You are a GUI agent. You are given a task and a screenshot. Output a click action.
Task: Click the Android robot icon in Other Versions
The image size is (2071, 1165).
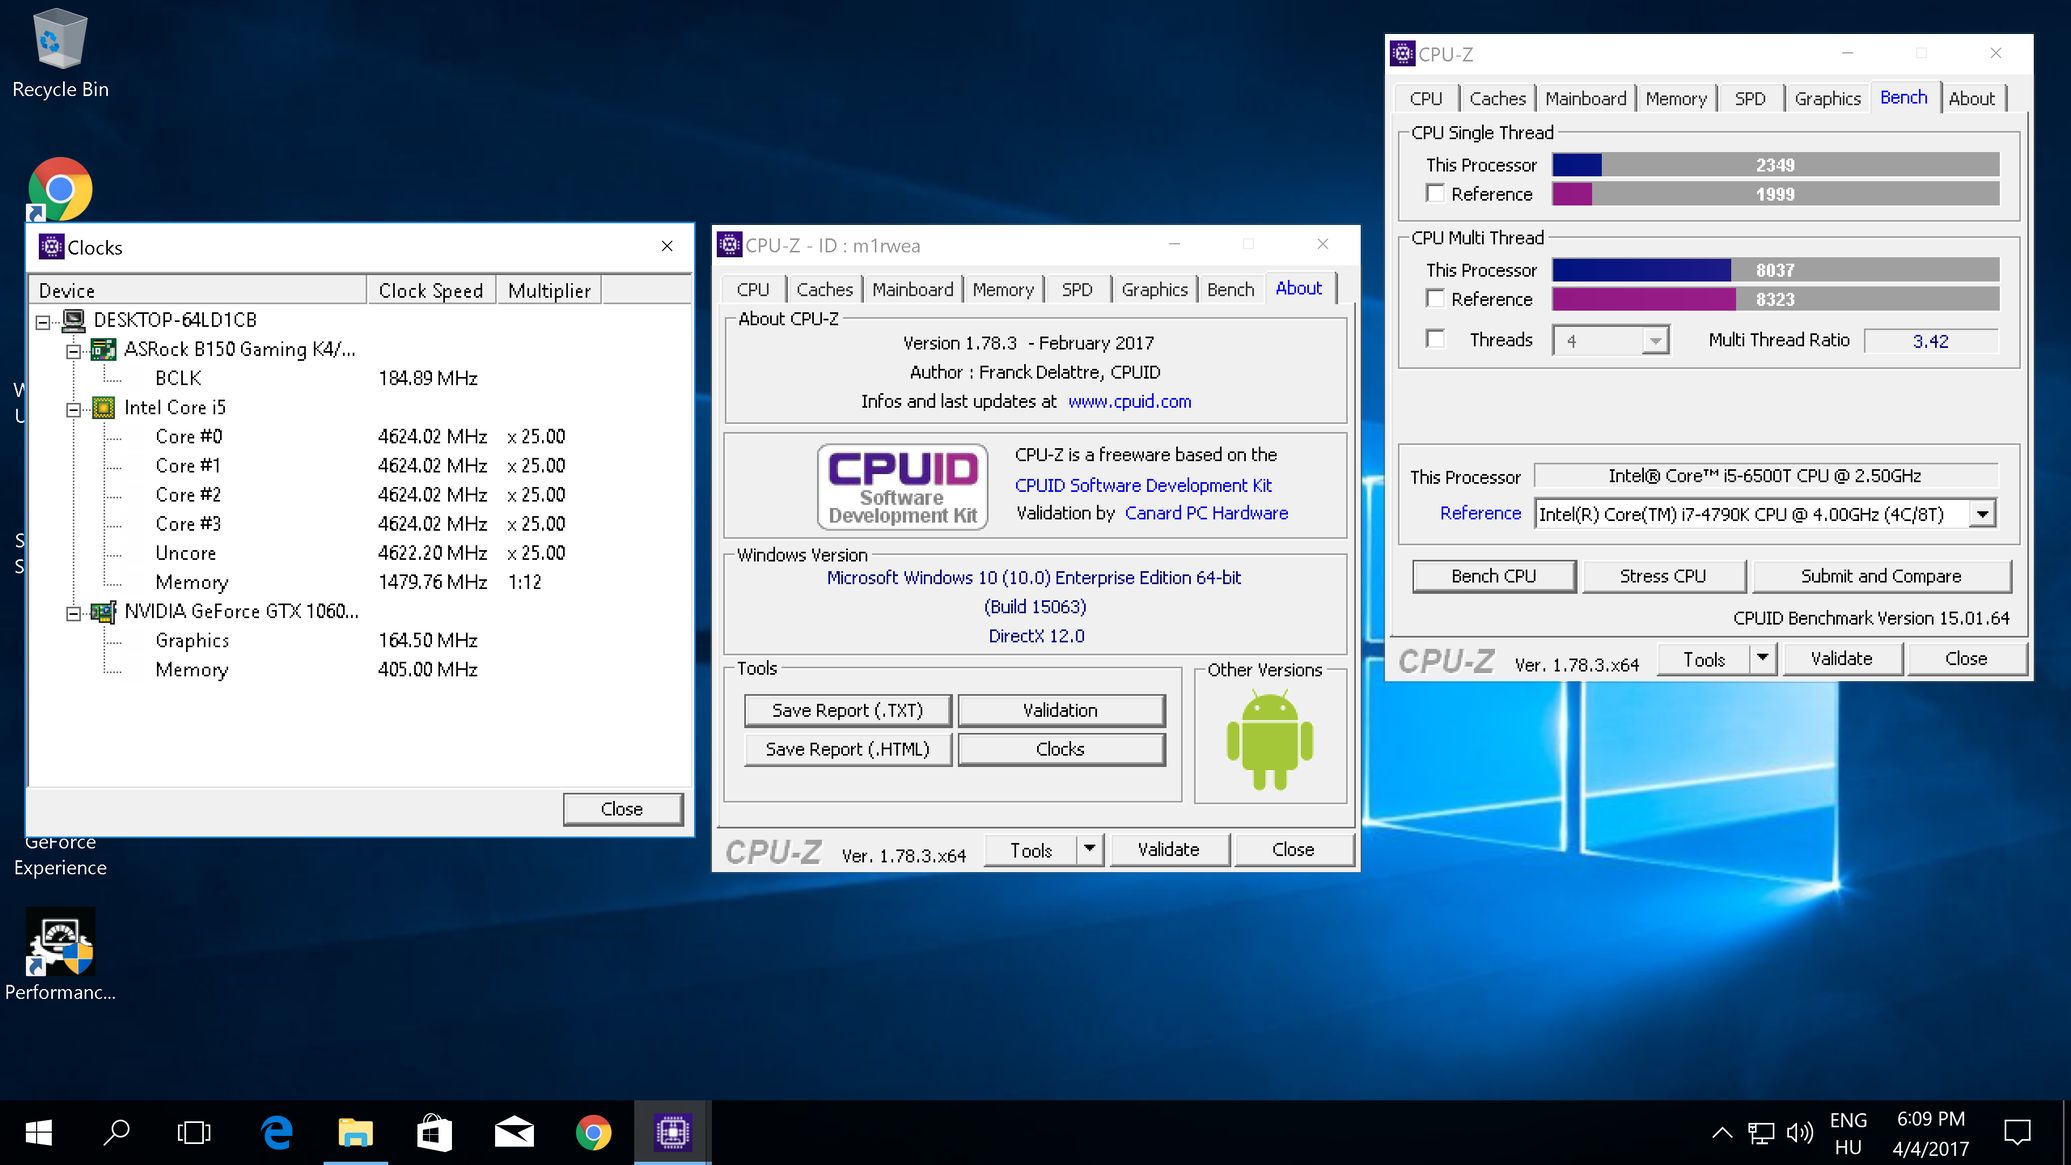point(1270,741)
